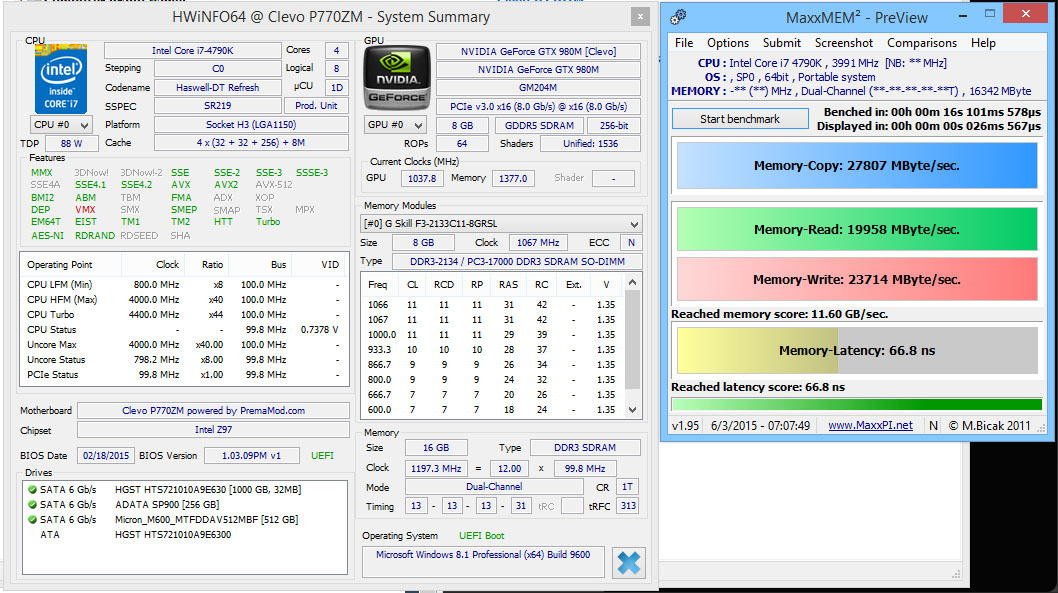Click the GDDR5 SDRAM field
The width and height of the screenshot is (1058, 593).
[538, 125]
